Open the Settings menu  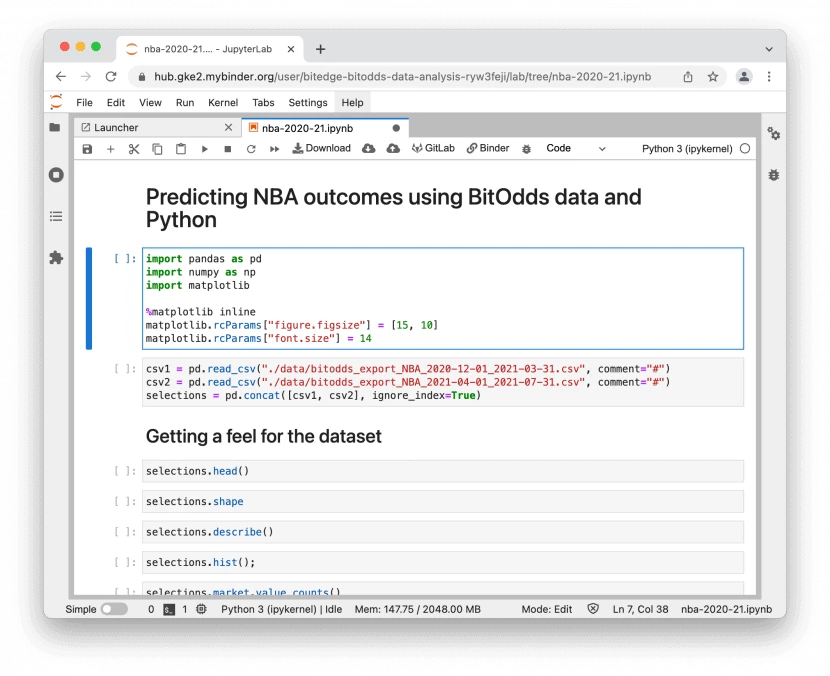pos(308,103)
